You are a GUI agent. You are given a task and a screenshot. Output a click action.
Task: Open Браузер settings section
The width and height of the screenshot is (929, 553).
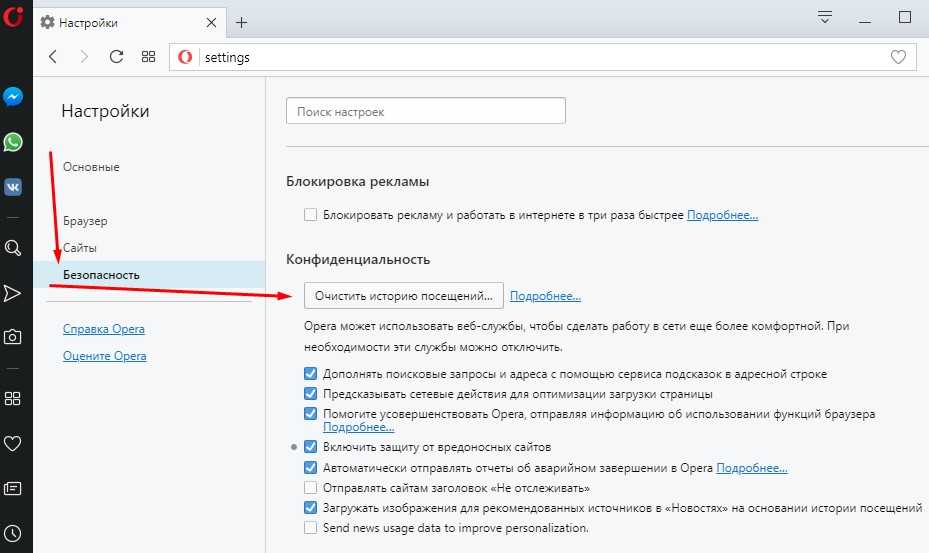pyautogui.click(x=85, y=221)
